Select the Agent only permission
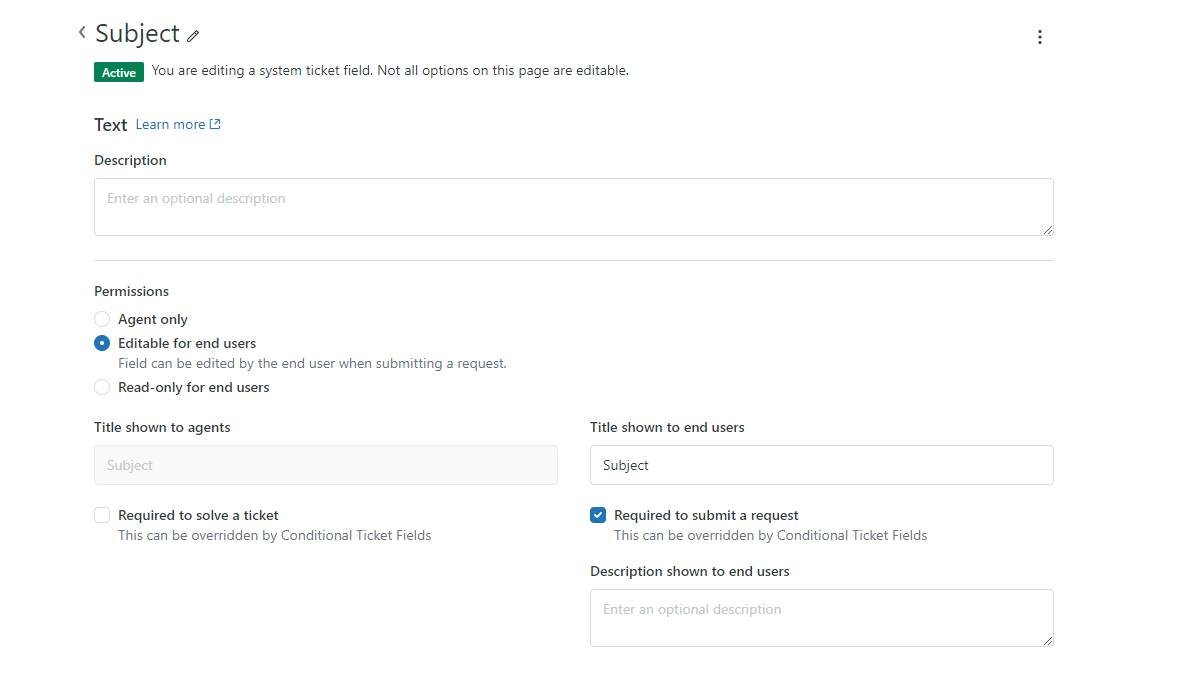The height and width of the screenshot is (679, 1195). click(102, 319)
